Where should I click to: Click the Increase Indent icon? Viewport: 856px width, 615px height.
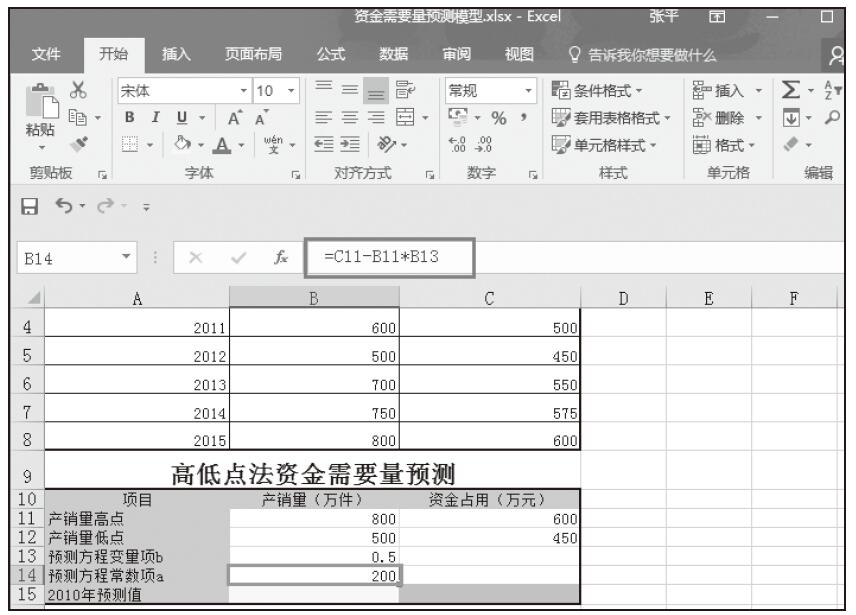click(351, 133)
